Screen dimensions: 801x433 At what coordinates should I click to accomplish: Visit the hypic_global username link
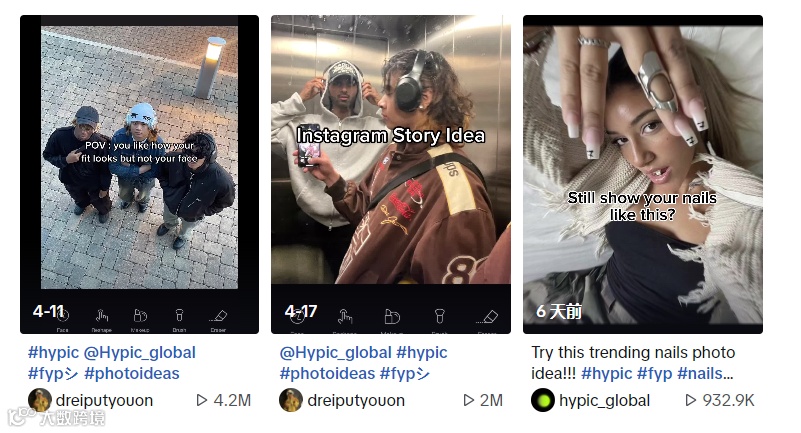[x=604, y=401]
